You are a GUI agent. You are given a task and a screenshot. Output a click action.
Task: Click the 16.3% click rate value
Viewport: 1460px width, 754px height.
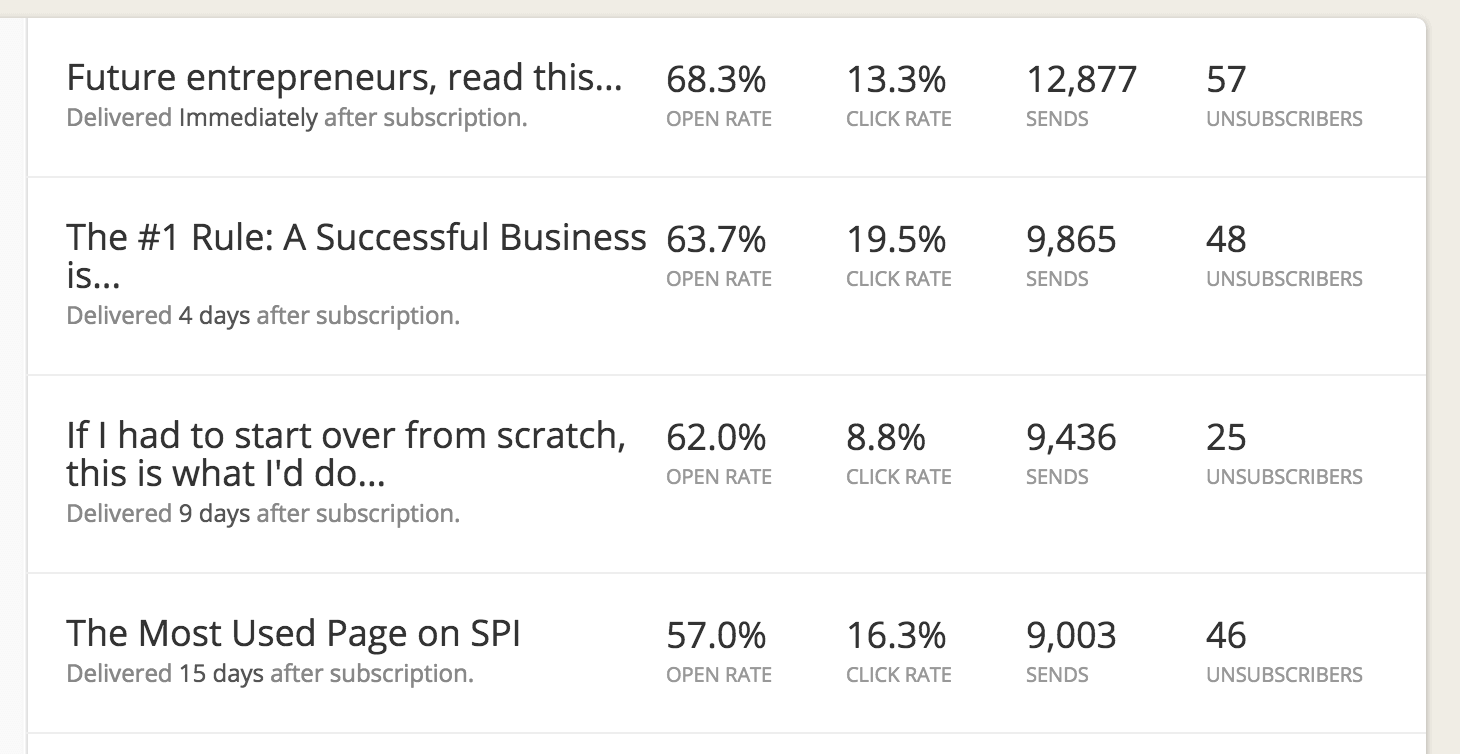pyautogui.click(x=896, y=635)
